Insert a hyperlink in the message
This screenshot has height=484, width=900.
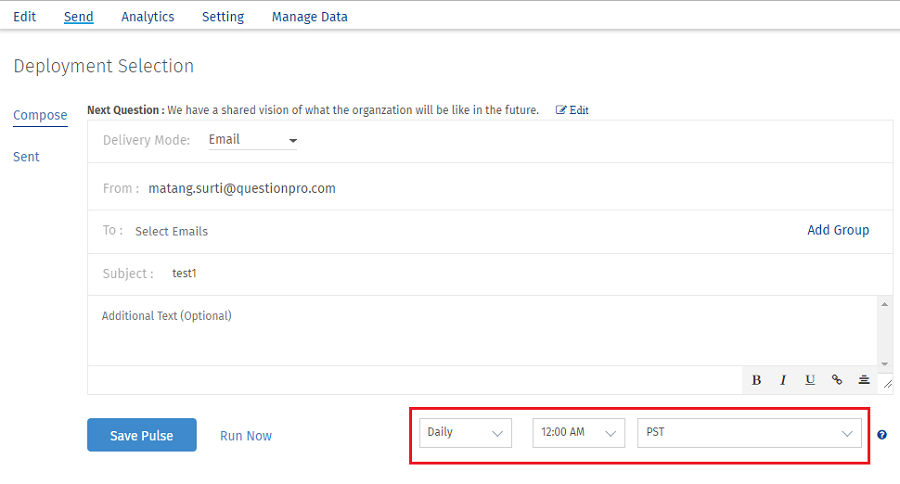837,380
